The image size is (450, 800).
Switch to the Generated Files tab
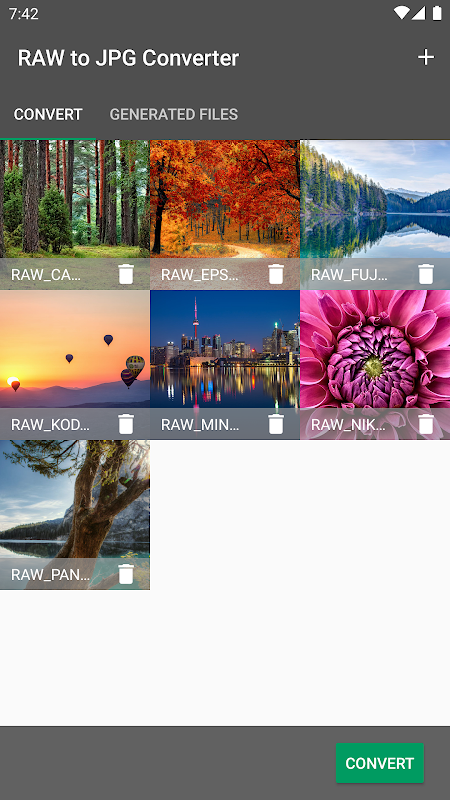pyautogui.click(x=173, y=114)
